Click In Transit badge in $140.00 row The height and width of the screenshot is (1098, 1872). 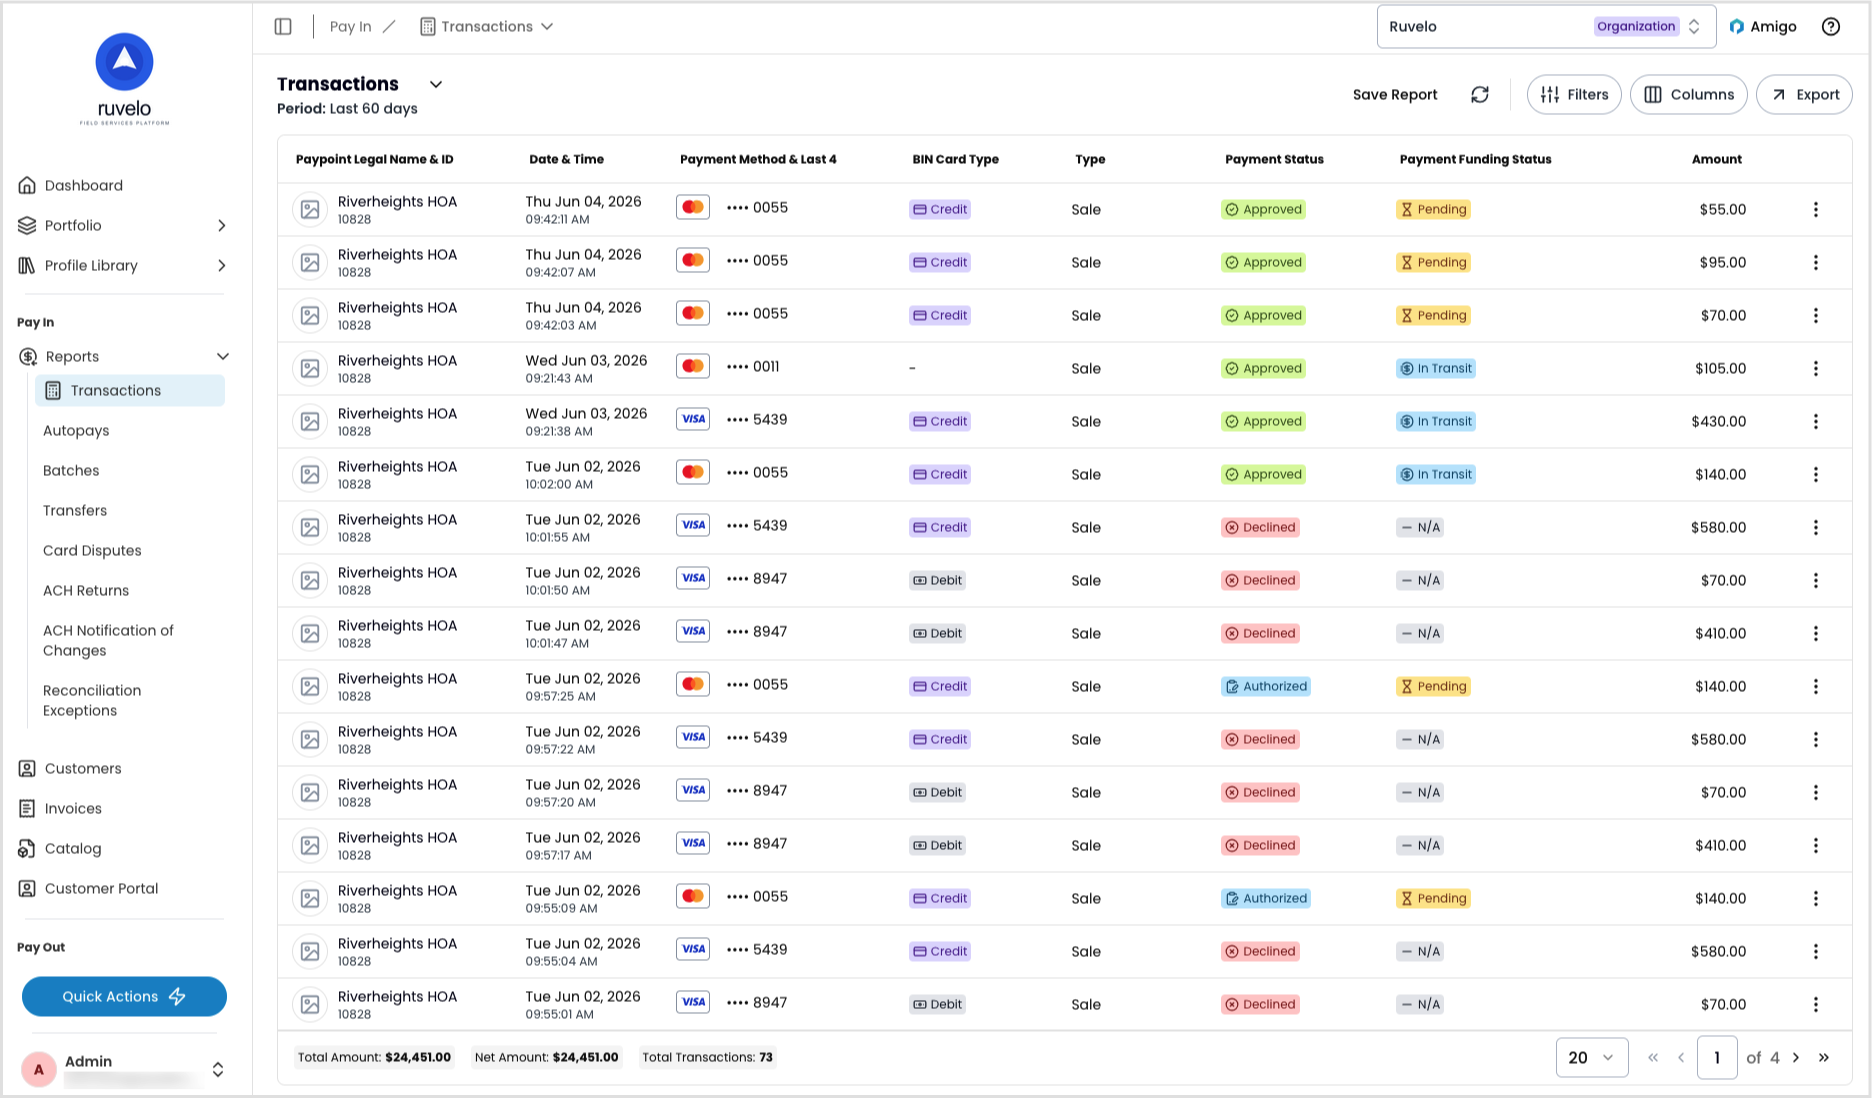[1436, 475]
